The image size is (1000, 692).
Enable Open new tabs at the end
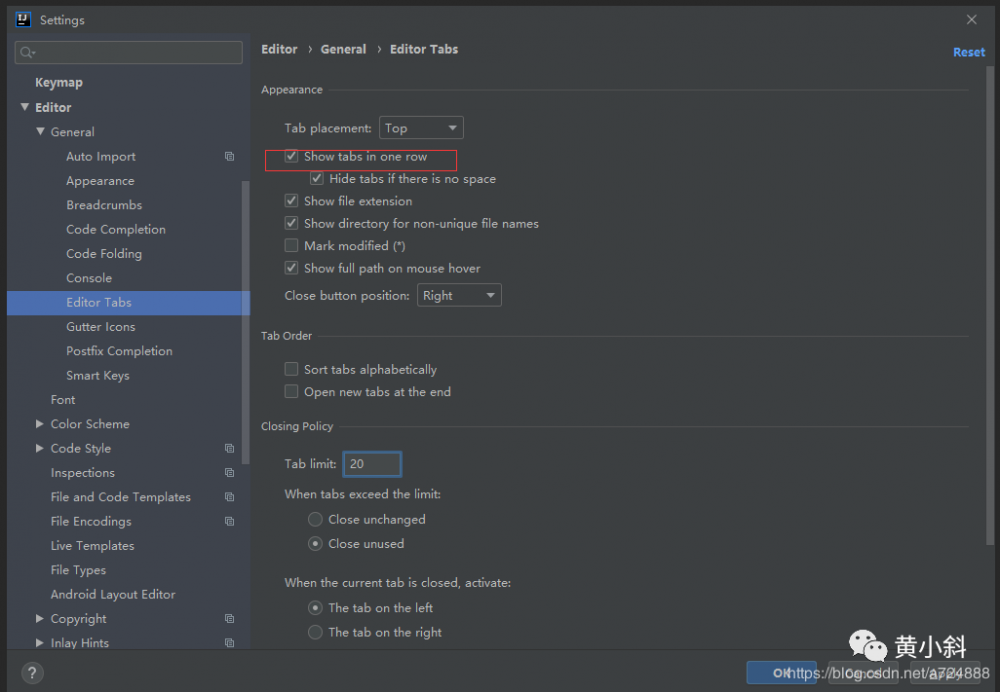(291, 392)
